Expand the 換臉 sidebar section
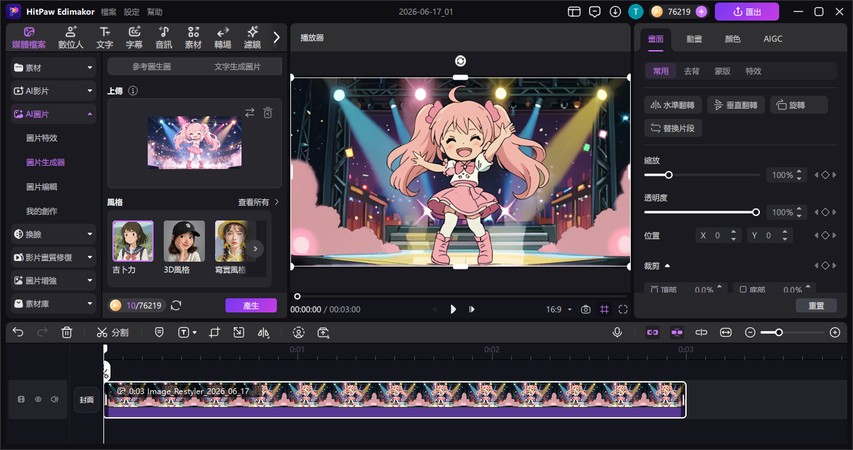Screen dimensions: 853x450 [53, 234]
